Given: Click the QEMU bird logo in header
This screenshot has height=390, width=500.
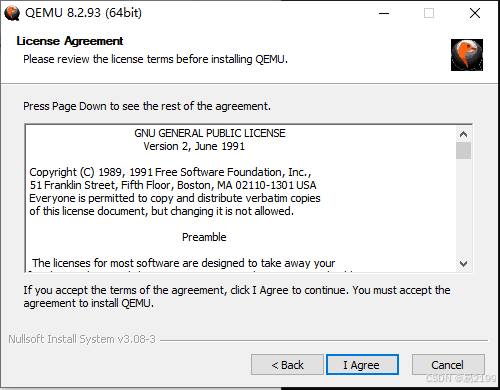Looking at the screenshot, I should [x=467, y=55].
